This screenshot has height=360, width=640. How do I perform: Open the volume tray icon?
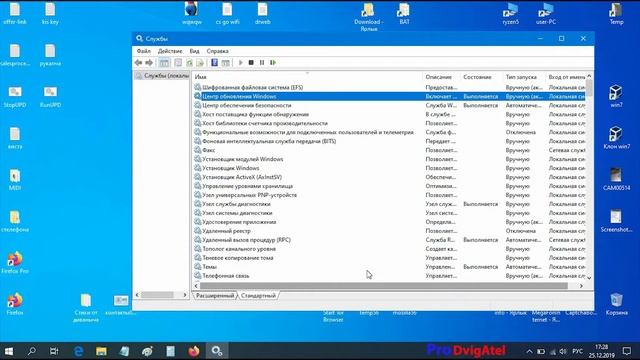(563, 351)
